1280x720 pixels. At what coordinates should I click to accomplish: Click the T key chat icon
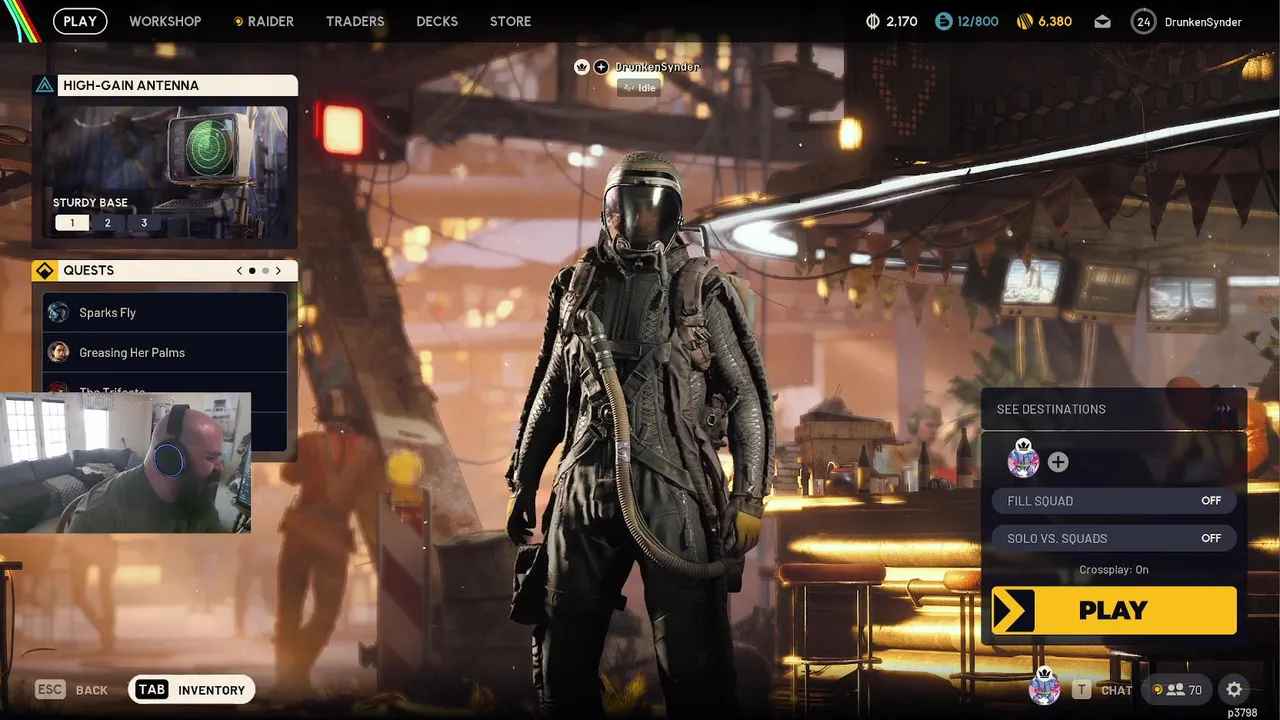tap(1082, 689)
